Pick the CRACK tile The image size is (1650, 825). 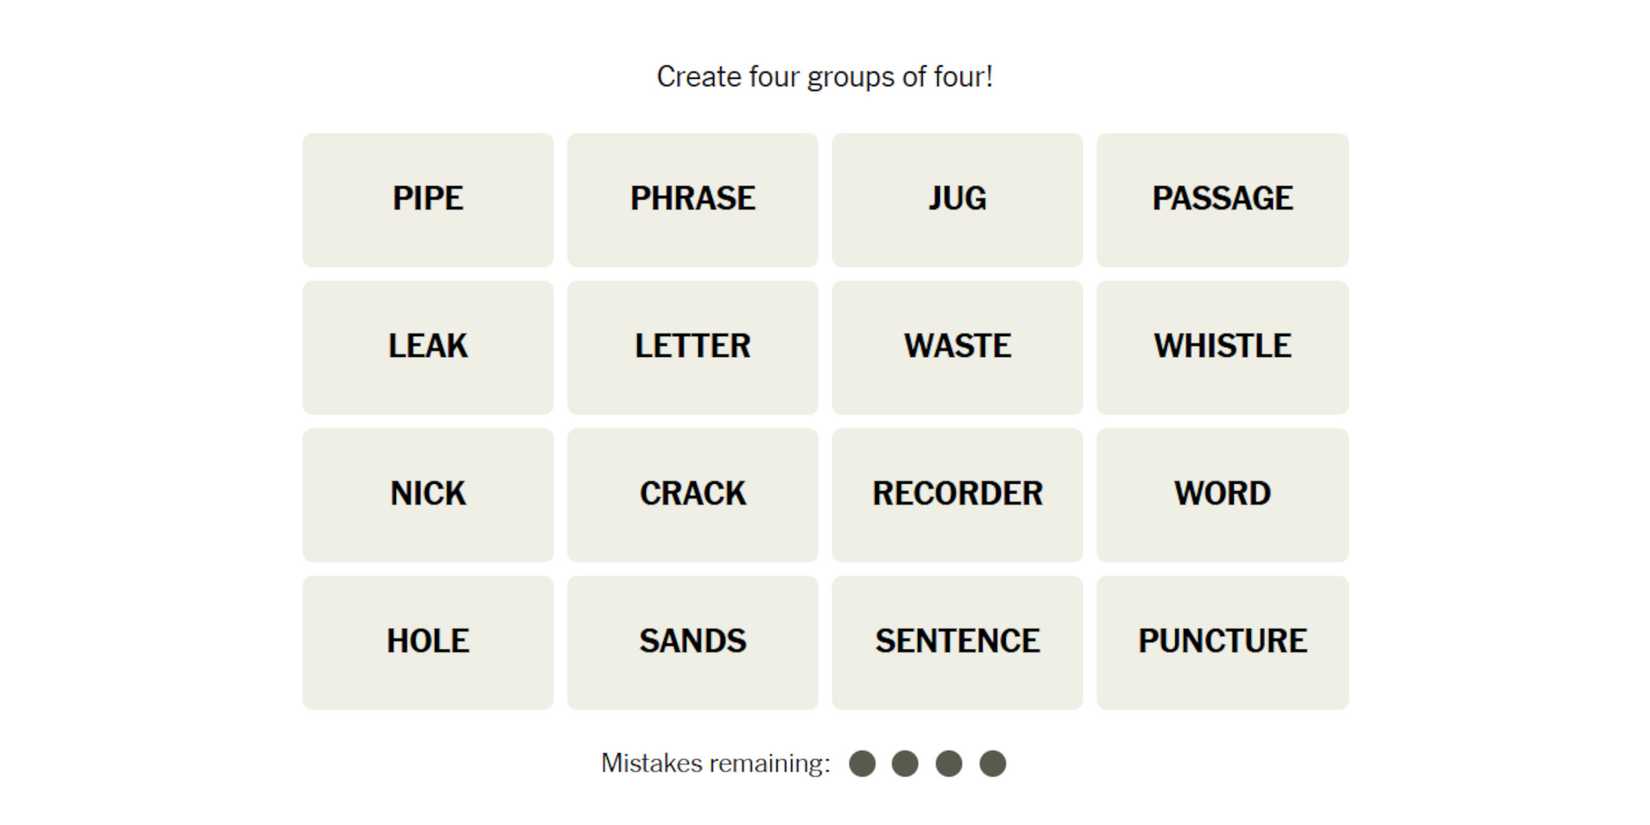692,494
